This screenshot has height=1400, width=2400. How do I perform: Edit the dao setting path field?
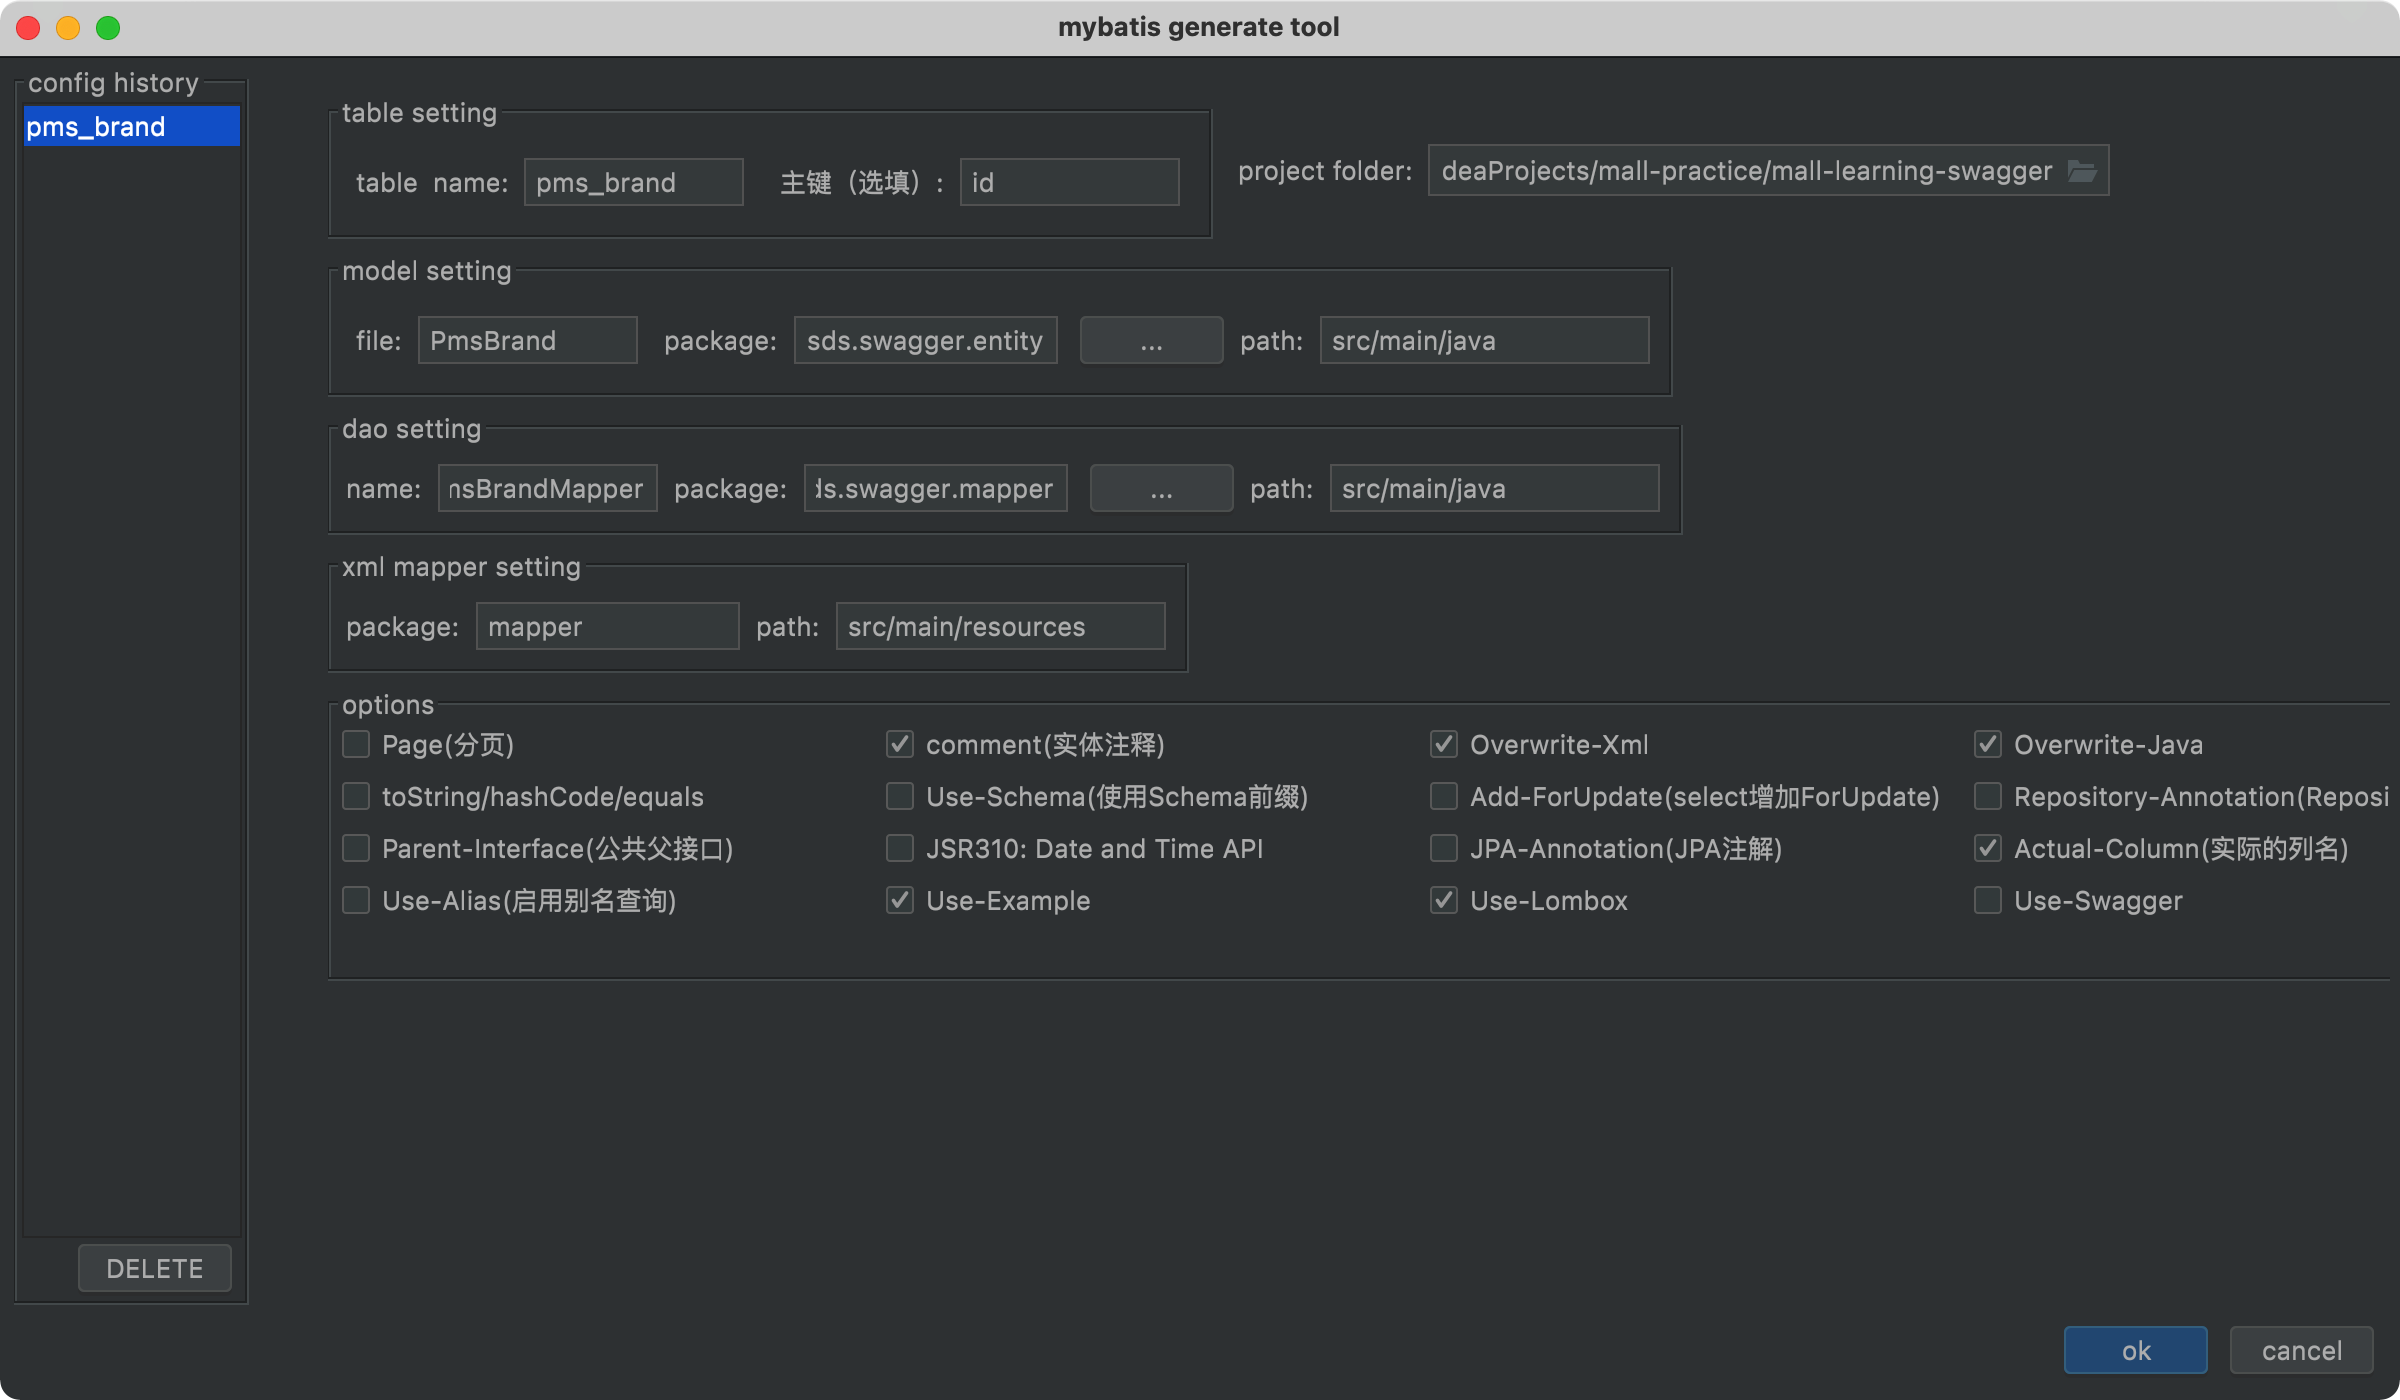click(1495, 489)
